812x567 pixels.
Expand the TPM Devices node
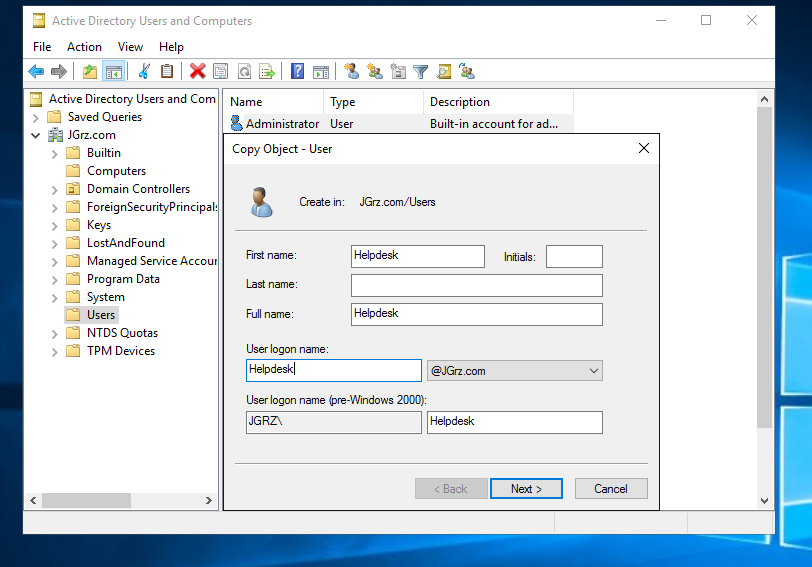pyautogui.click(x=54, y=352)
